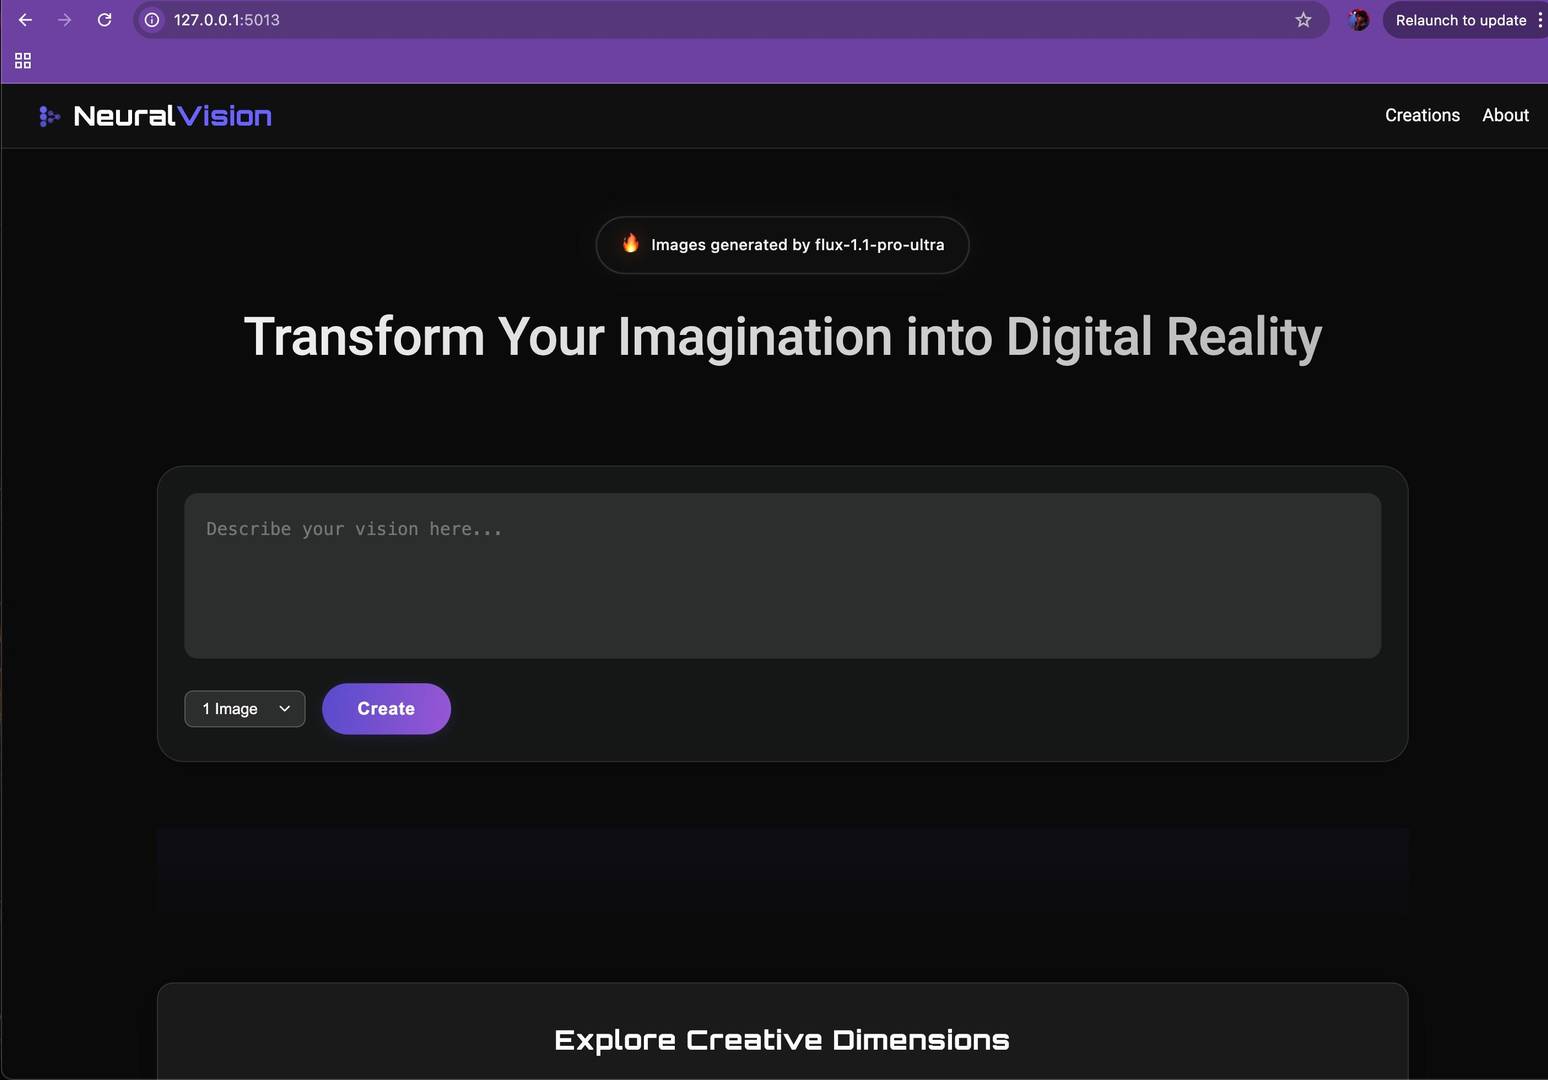Click the Create button
This screenshot has width=1548, height=1080.
pos(386,709)
